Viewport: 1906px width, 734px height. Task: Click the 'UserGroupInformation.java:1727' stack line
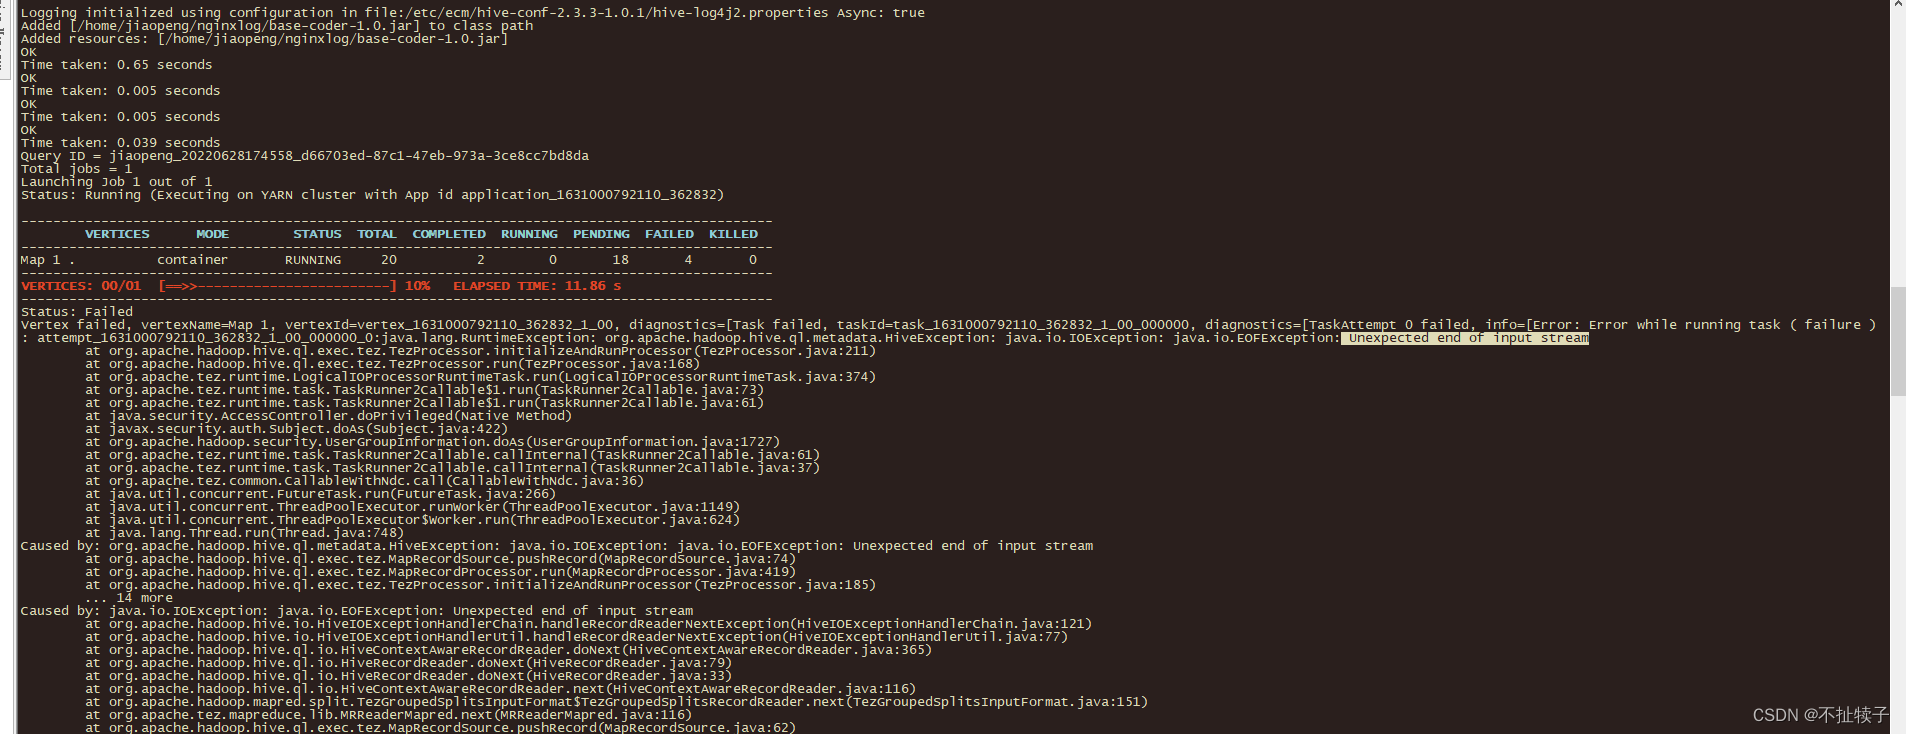pos(432,442)
